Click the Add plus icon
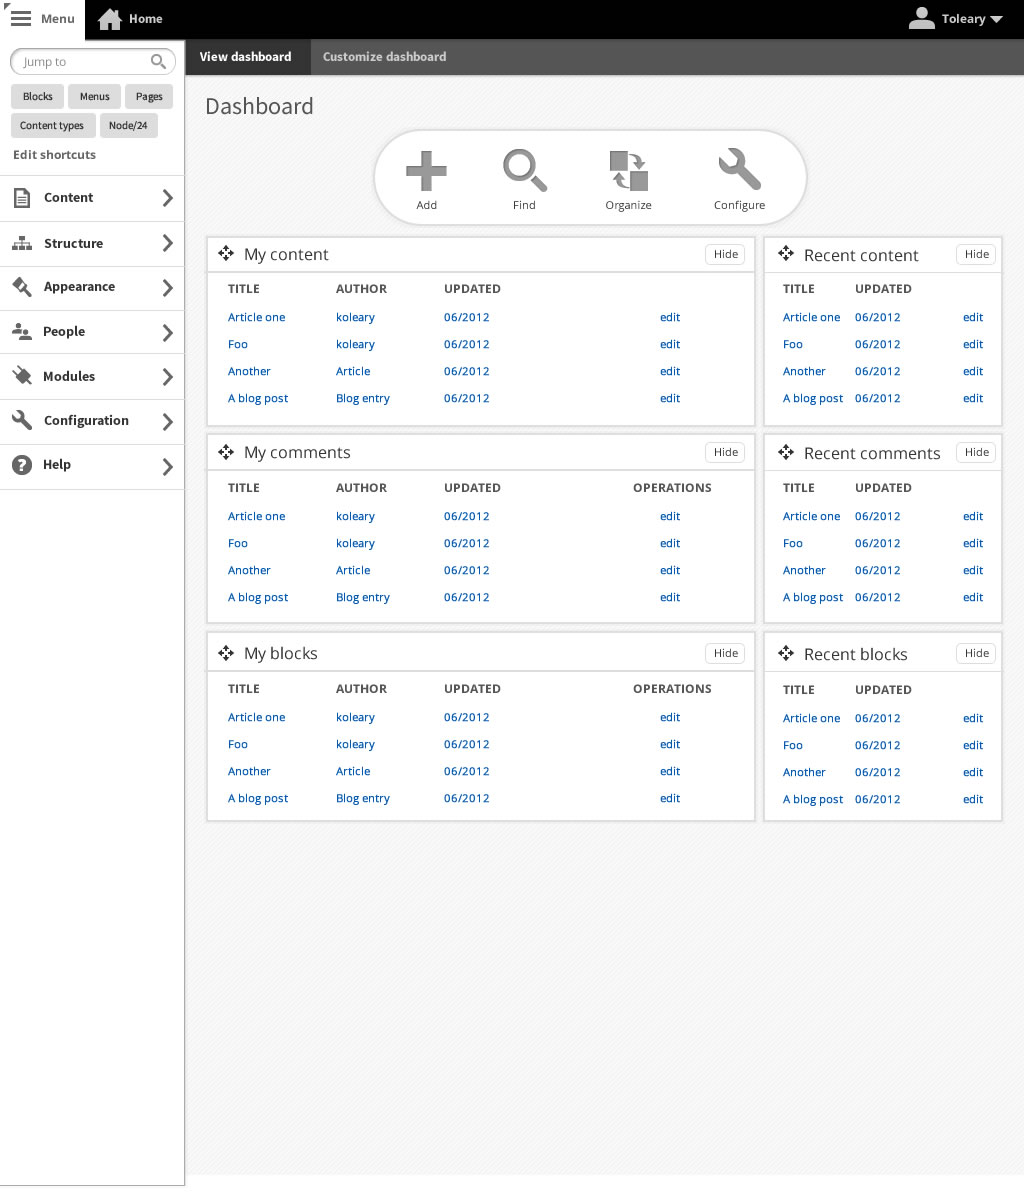Screen dimensions: 1024x1200 (426, 171)
